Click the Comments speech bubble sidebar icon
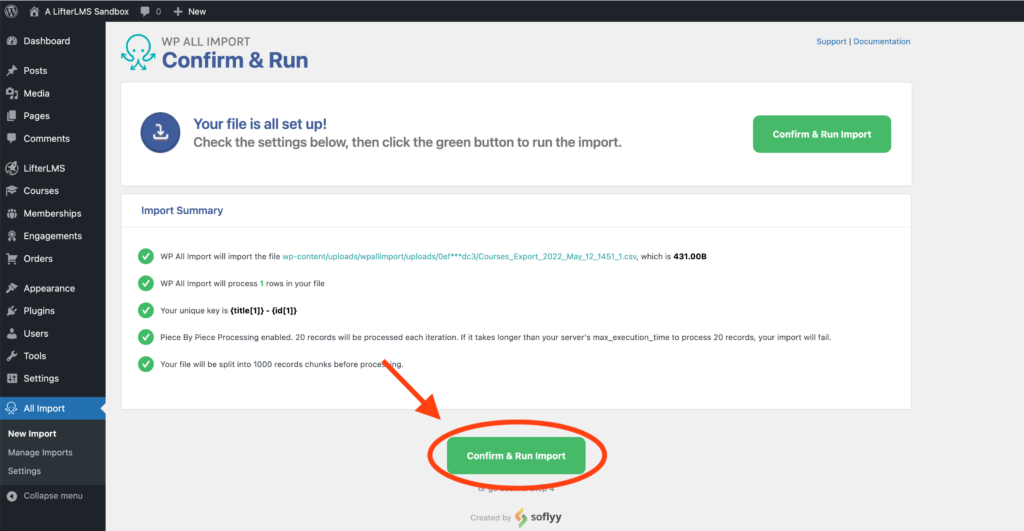 point(12,138)
